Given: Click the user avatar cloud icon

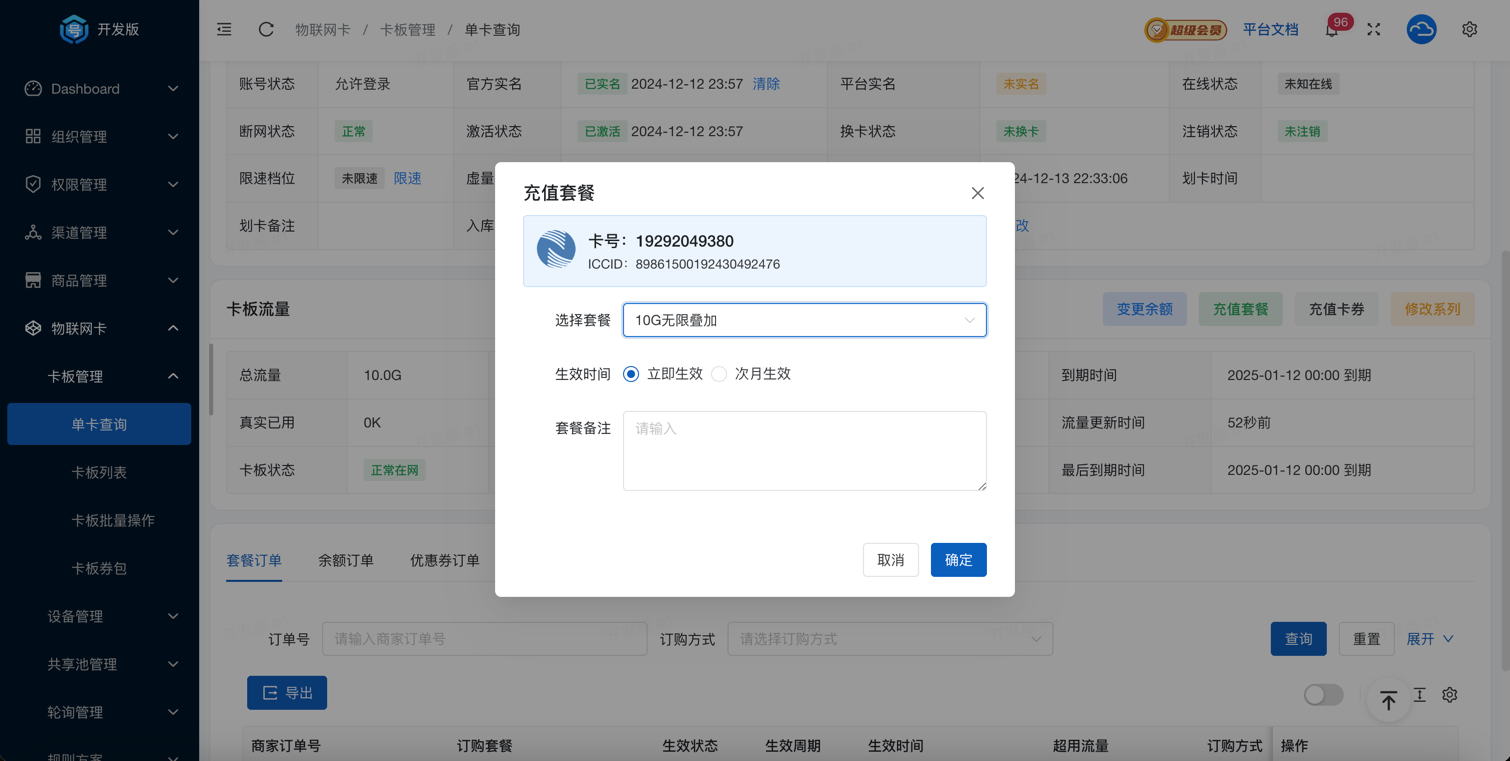Looking at the screenshot, I should click(x=1421, y=30).
